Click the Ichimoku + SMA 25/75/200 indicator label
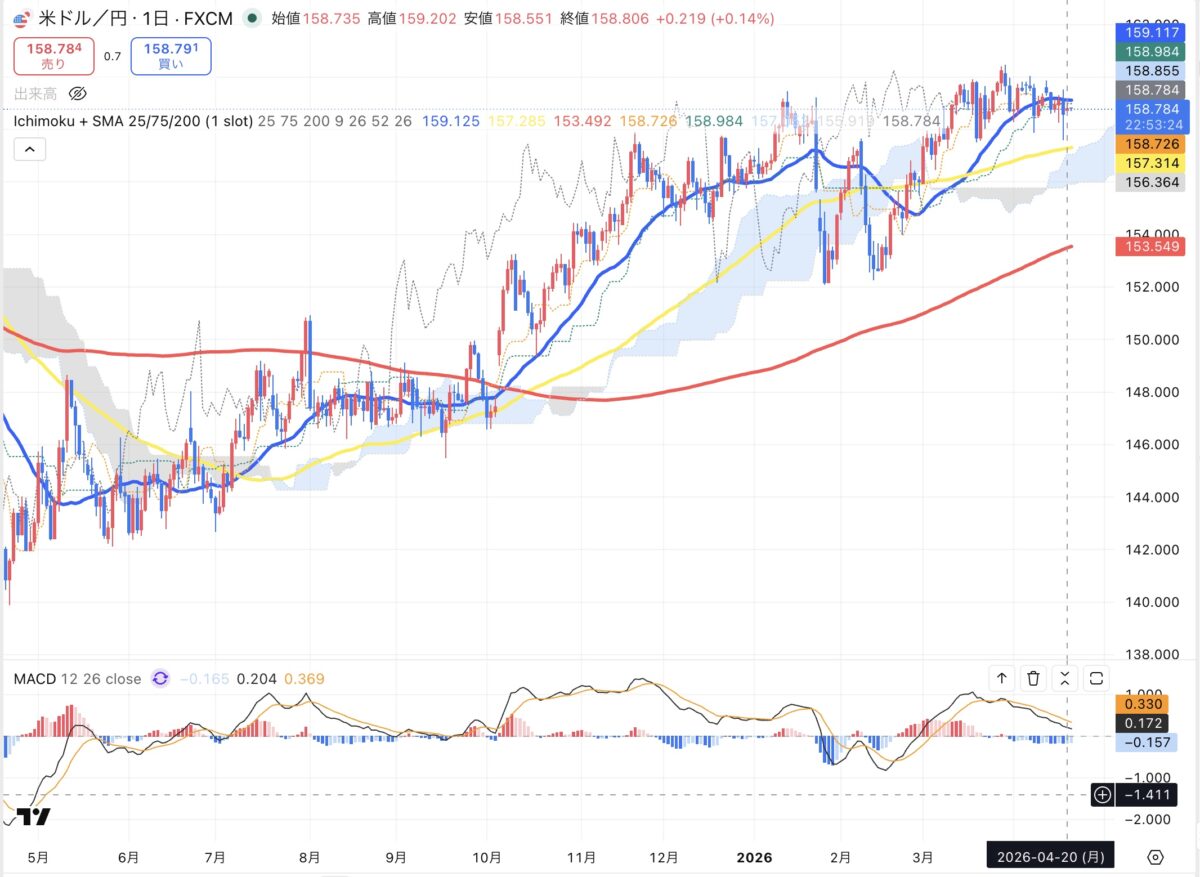 coord(131,121)
